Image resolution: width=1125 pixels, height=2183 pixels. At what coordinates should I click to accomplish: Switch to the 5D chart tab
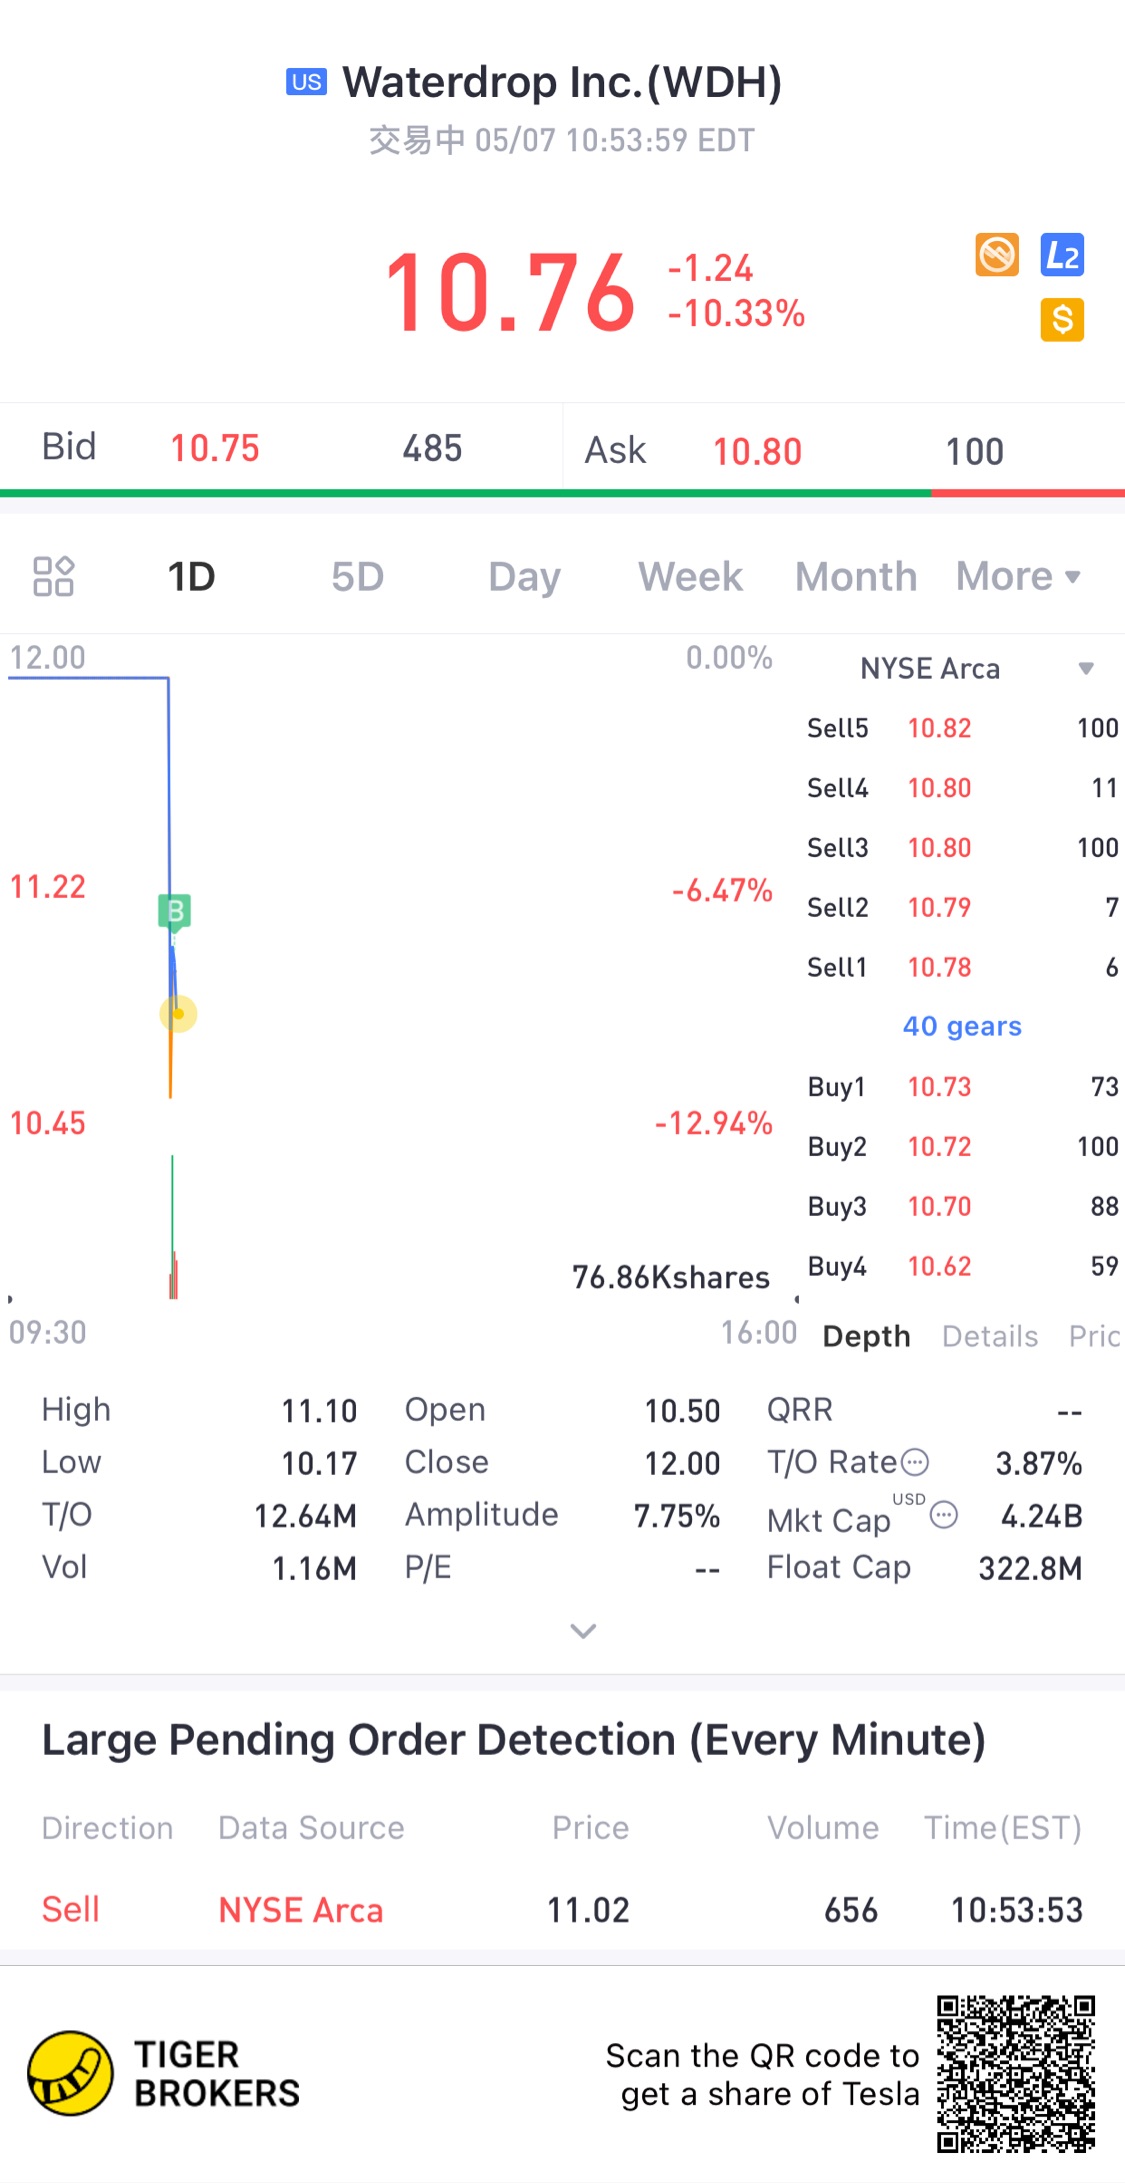[357, 577]
